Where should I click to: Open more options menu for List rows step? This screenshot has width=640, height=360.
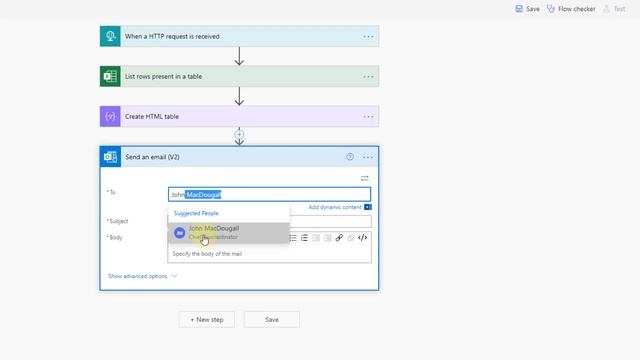(x=368, y=77)
